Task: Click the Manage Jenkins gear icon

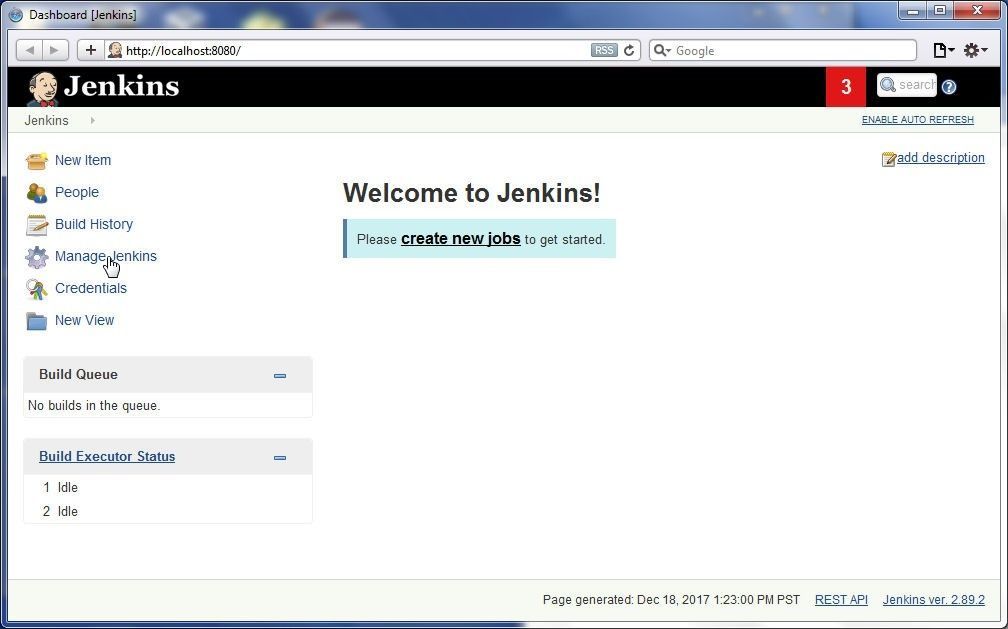Action: [x=37, y=257]
